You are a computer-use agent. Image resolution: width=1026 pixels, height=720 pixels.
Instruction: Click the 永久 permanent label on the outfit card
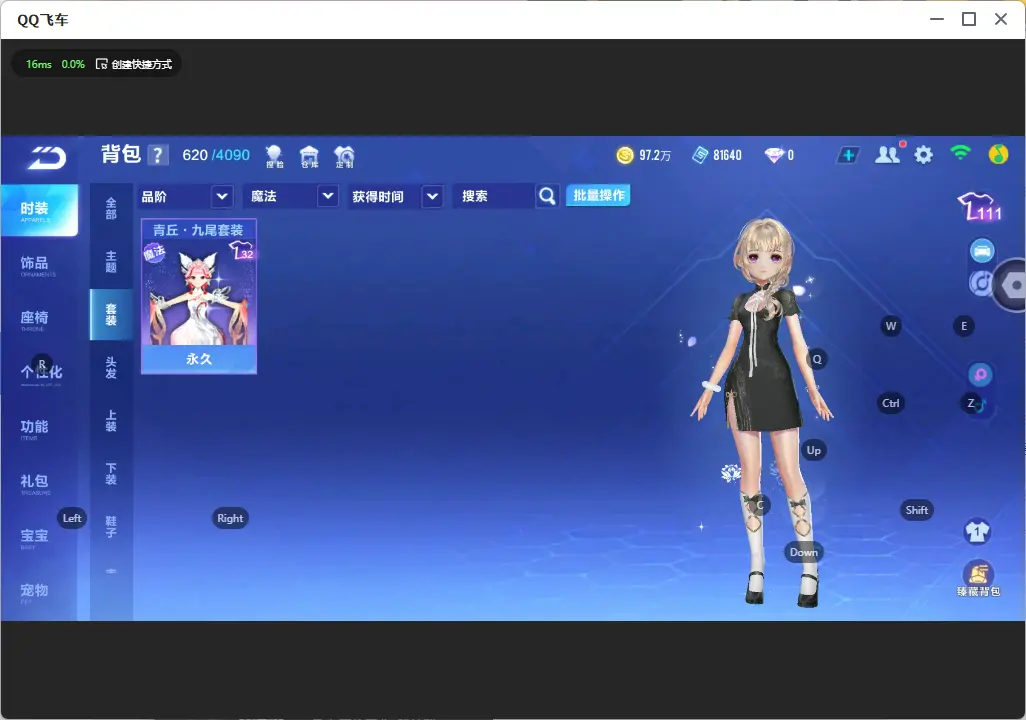tap(199, 359)
